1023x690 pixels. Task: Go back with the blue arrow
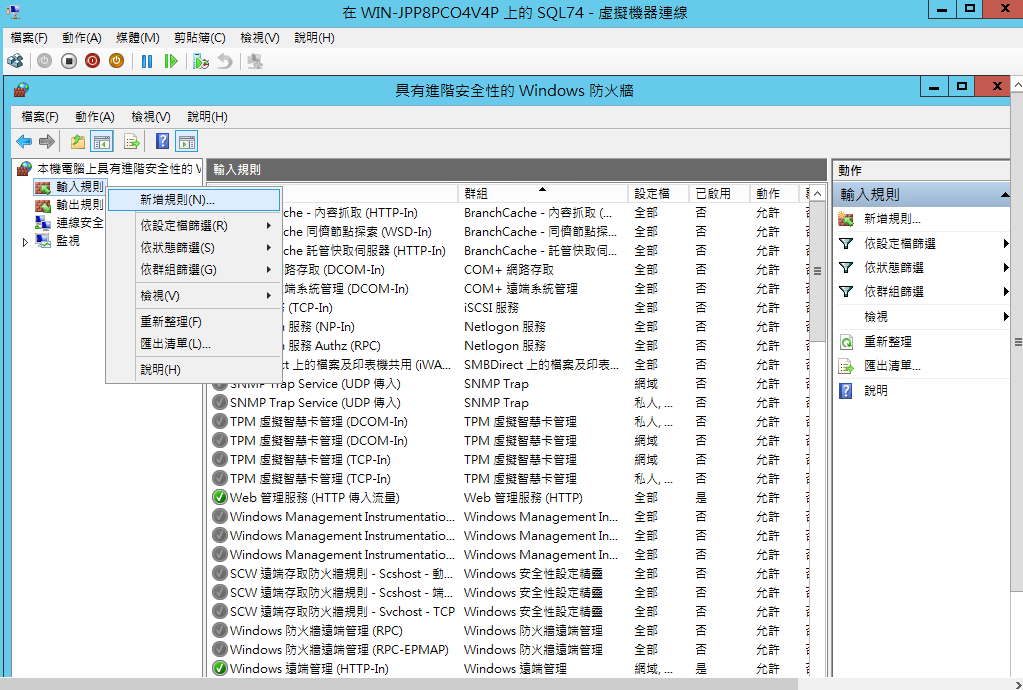[24, 142]
